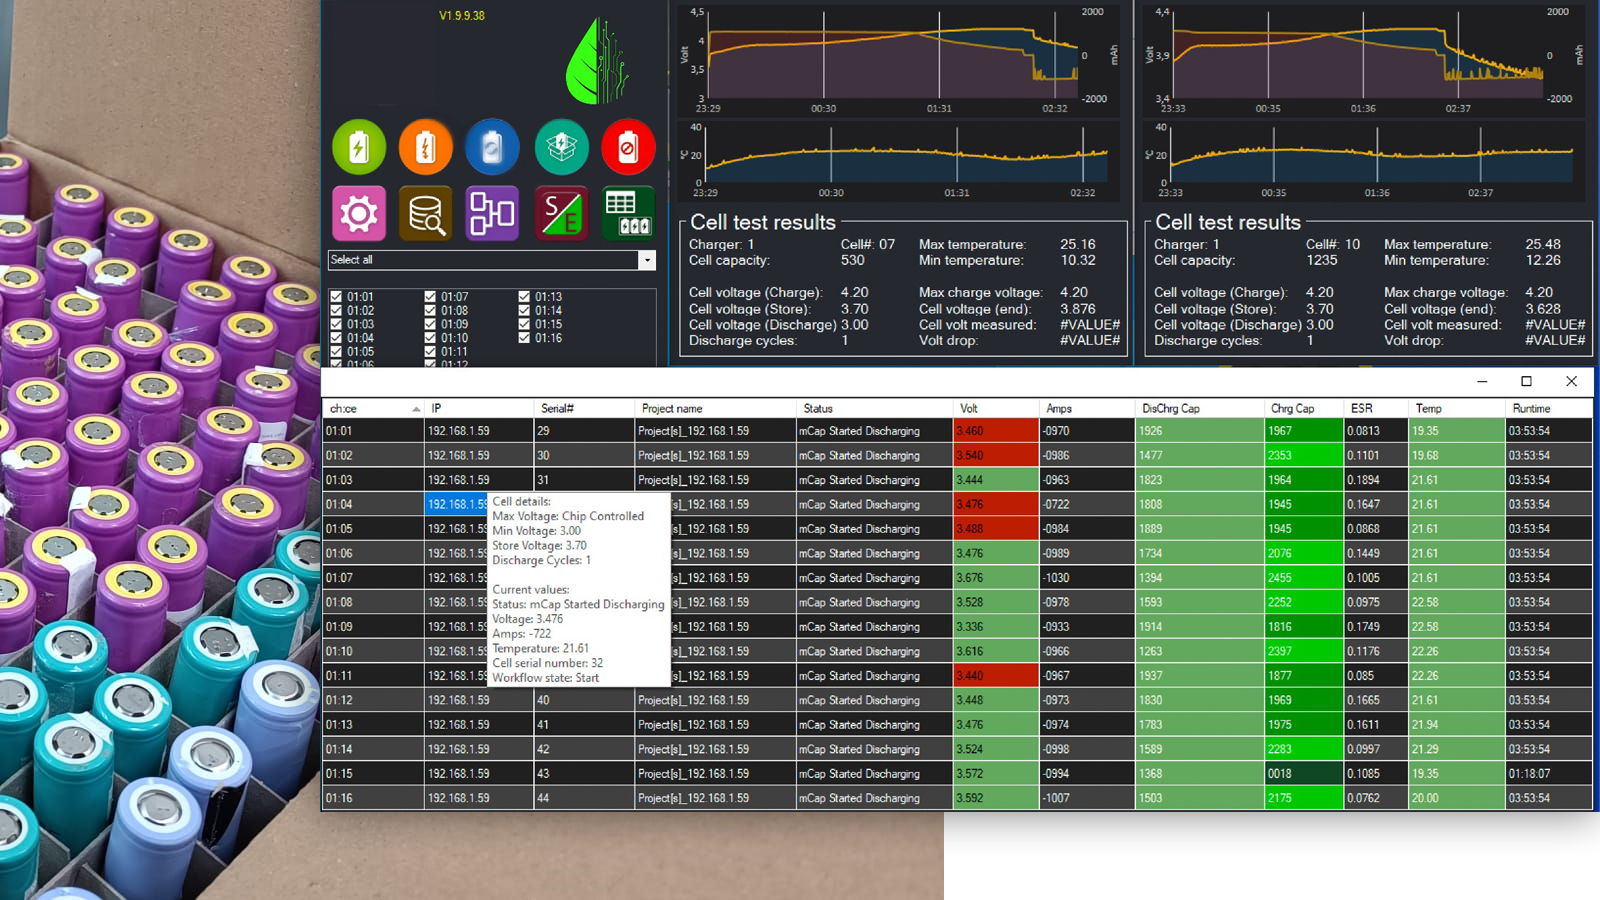Close the cell table window

tap(1571, 381)
